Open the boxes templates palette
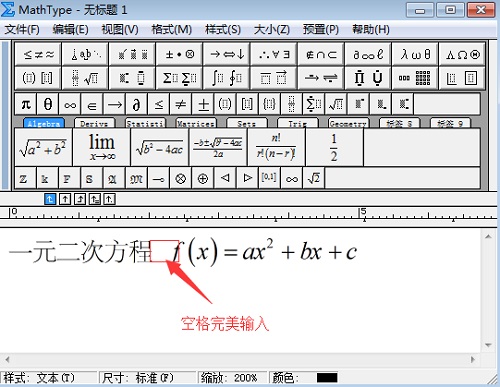 pos(462,78)
